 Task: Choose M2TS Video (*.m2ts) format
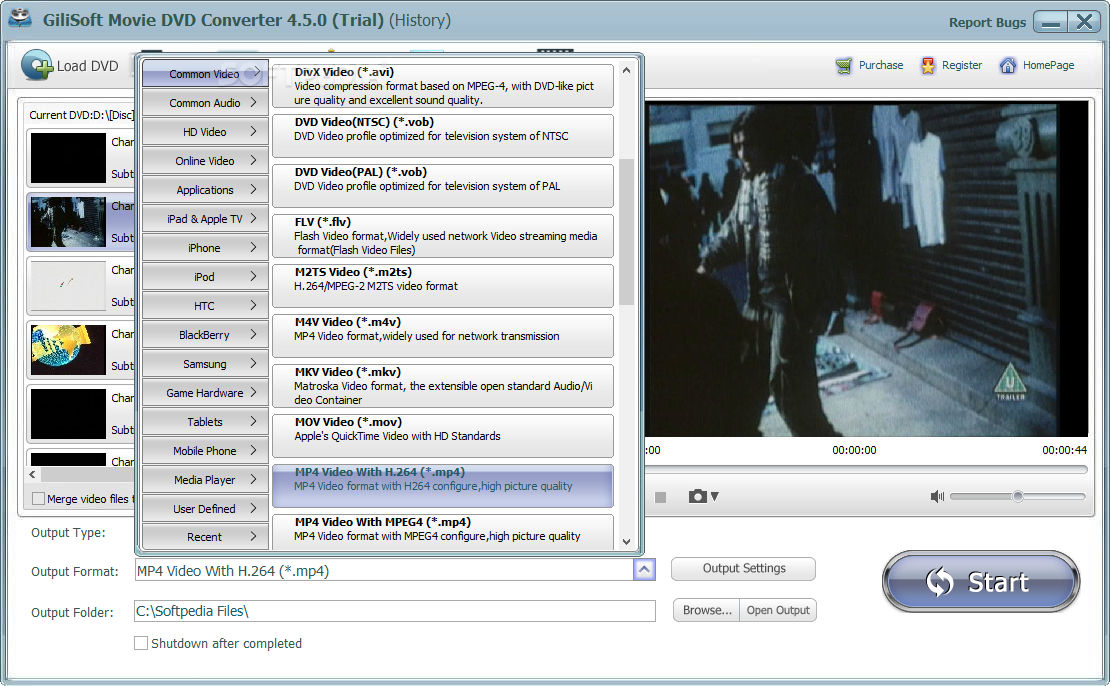tap(443, 286)
